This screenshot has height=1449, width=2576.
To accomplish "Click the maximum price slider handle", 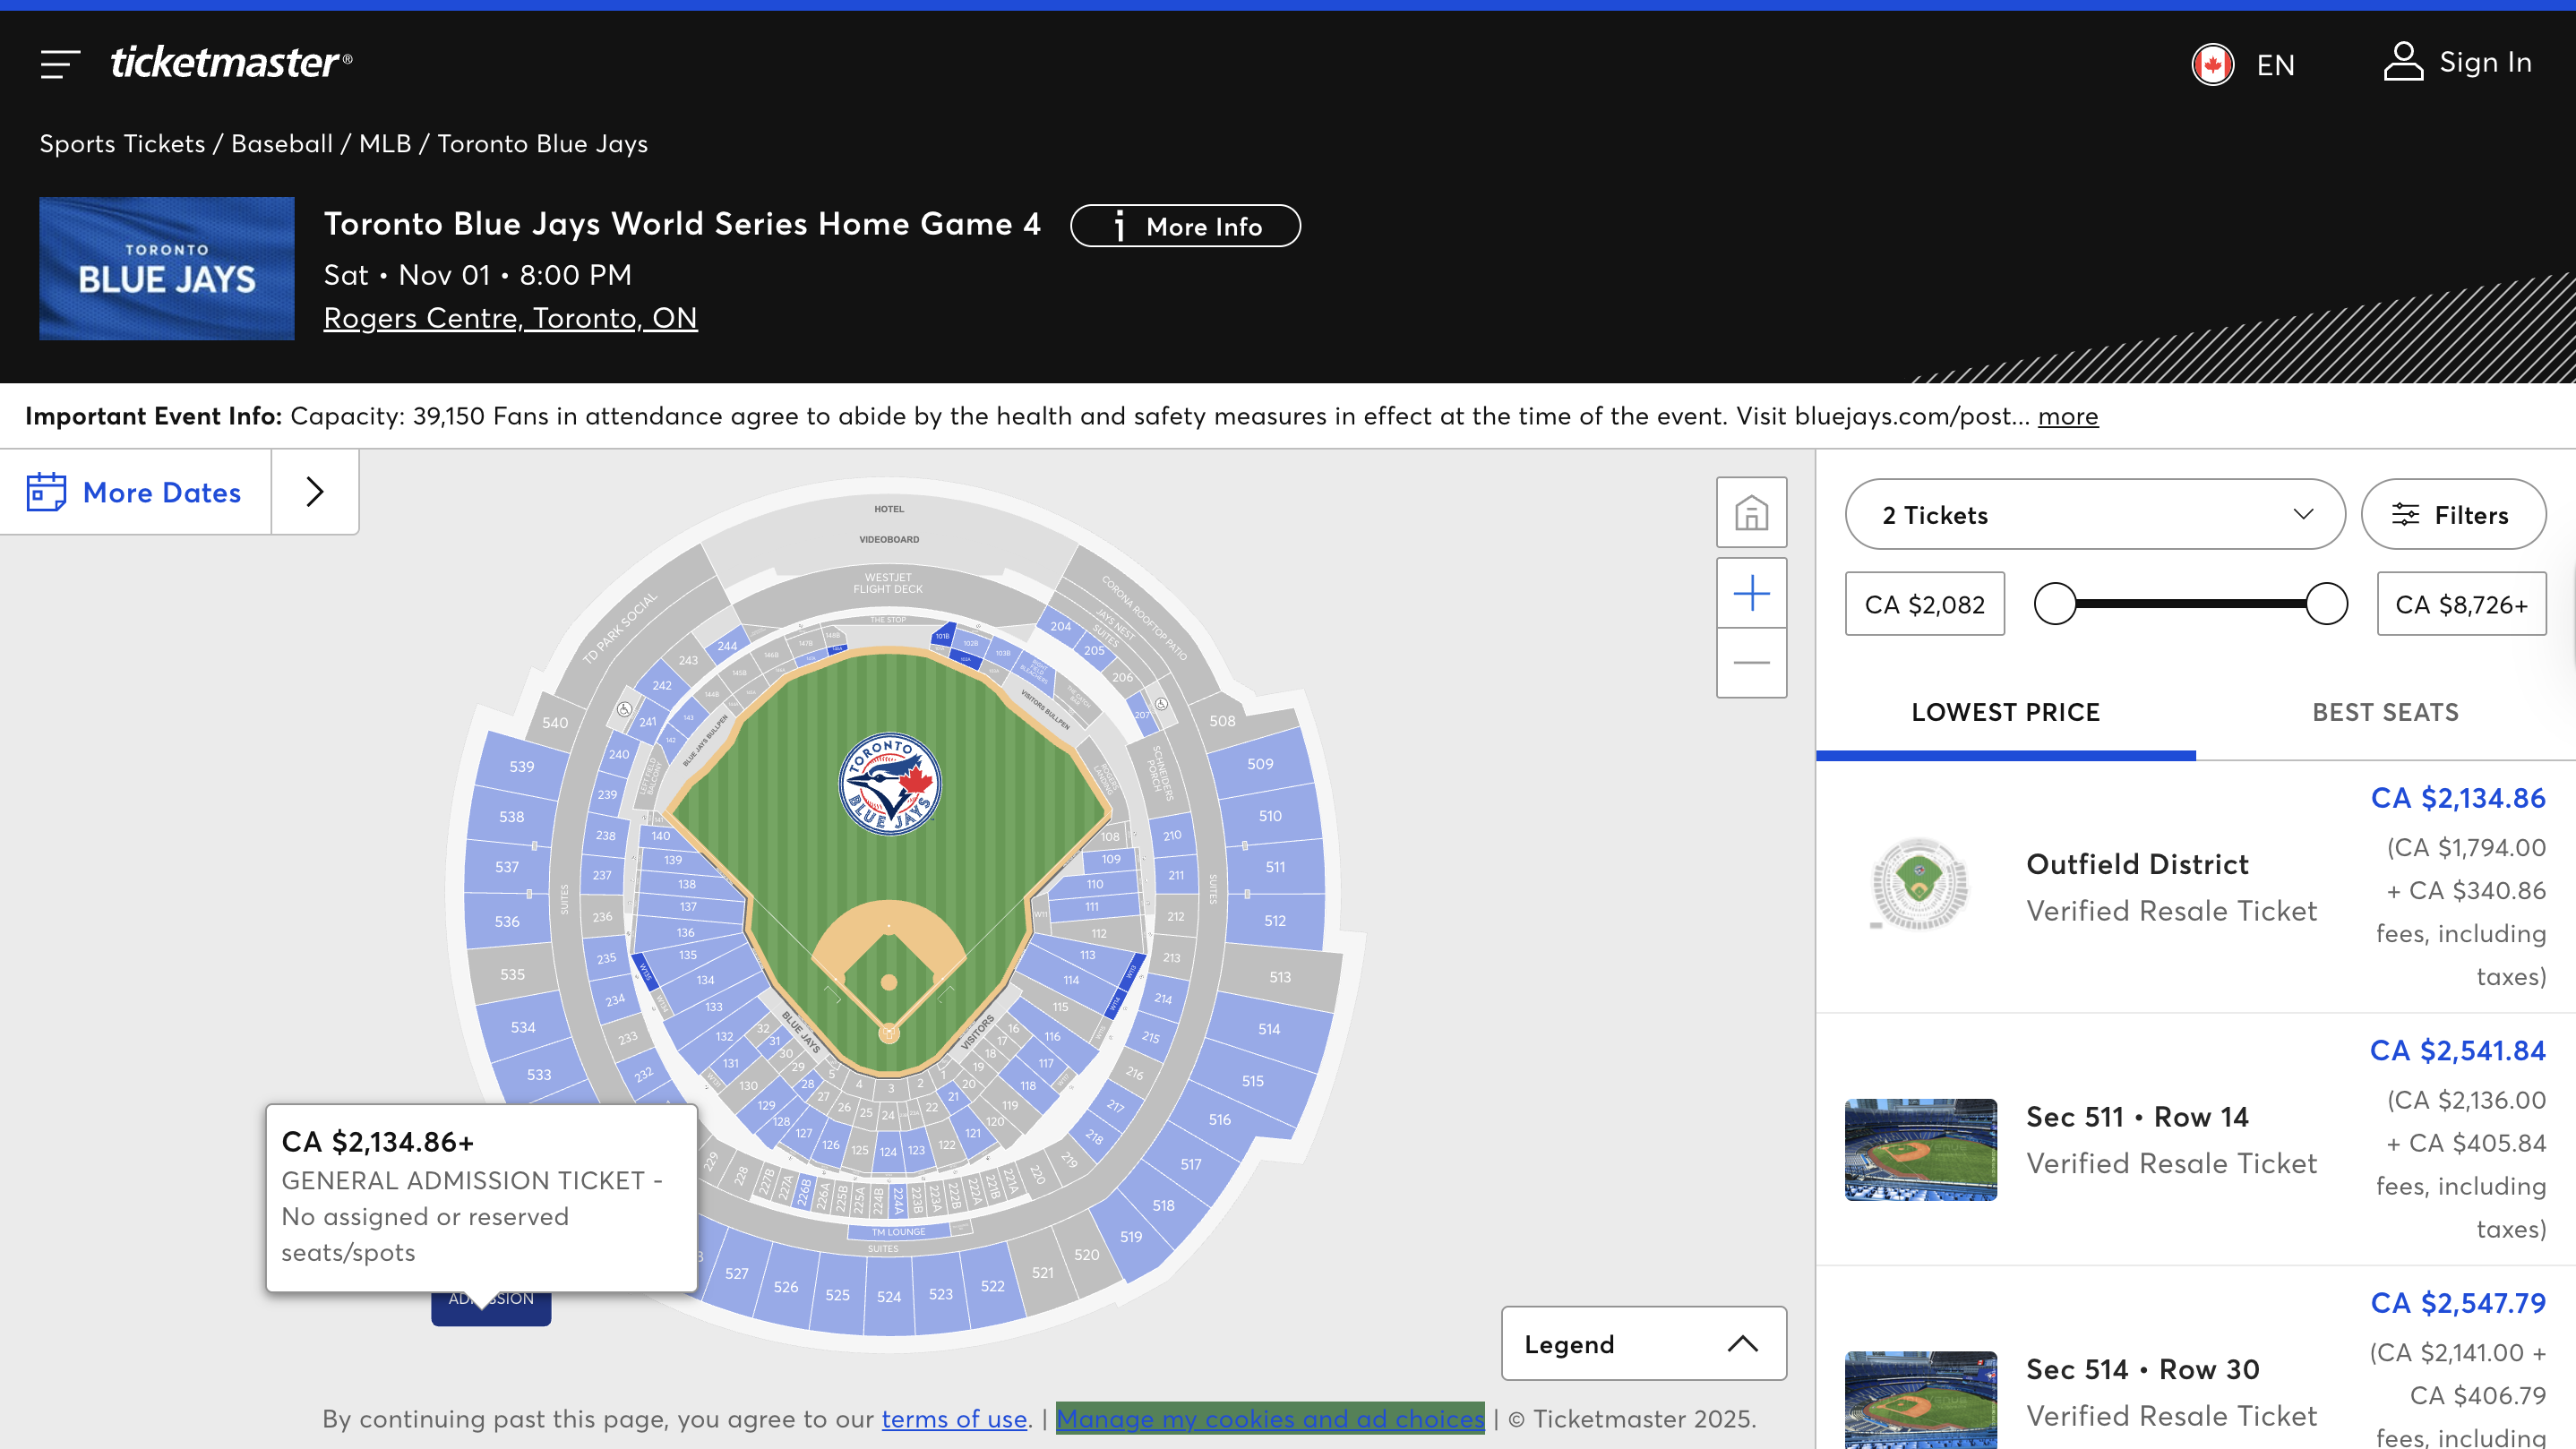I will (x=2326, y=604).
